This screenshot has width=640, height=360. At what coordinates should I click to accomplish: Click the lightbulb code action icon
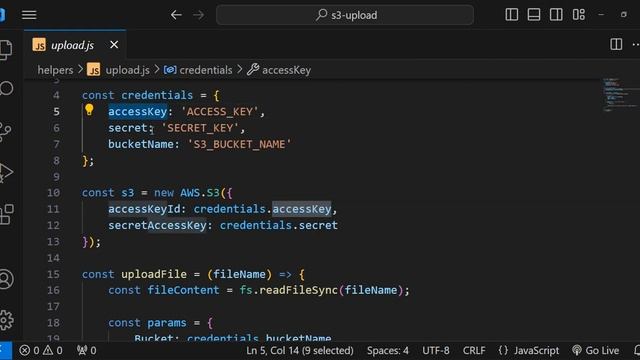coord(89,109)
